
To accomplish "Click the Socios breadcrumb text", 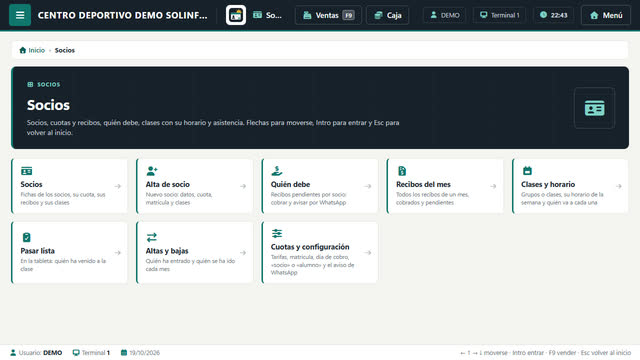I will coord(64,50).
